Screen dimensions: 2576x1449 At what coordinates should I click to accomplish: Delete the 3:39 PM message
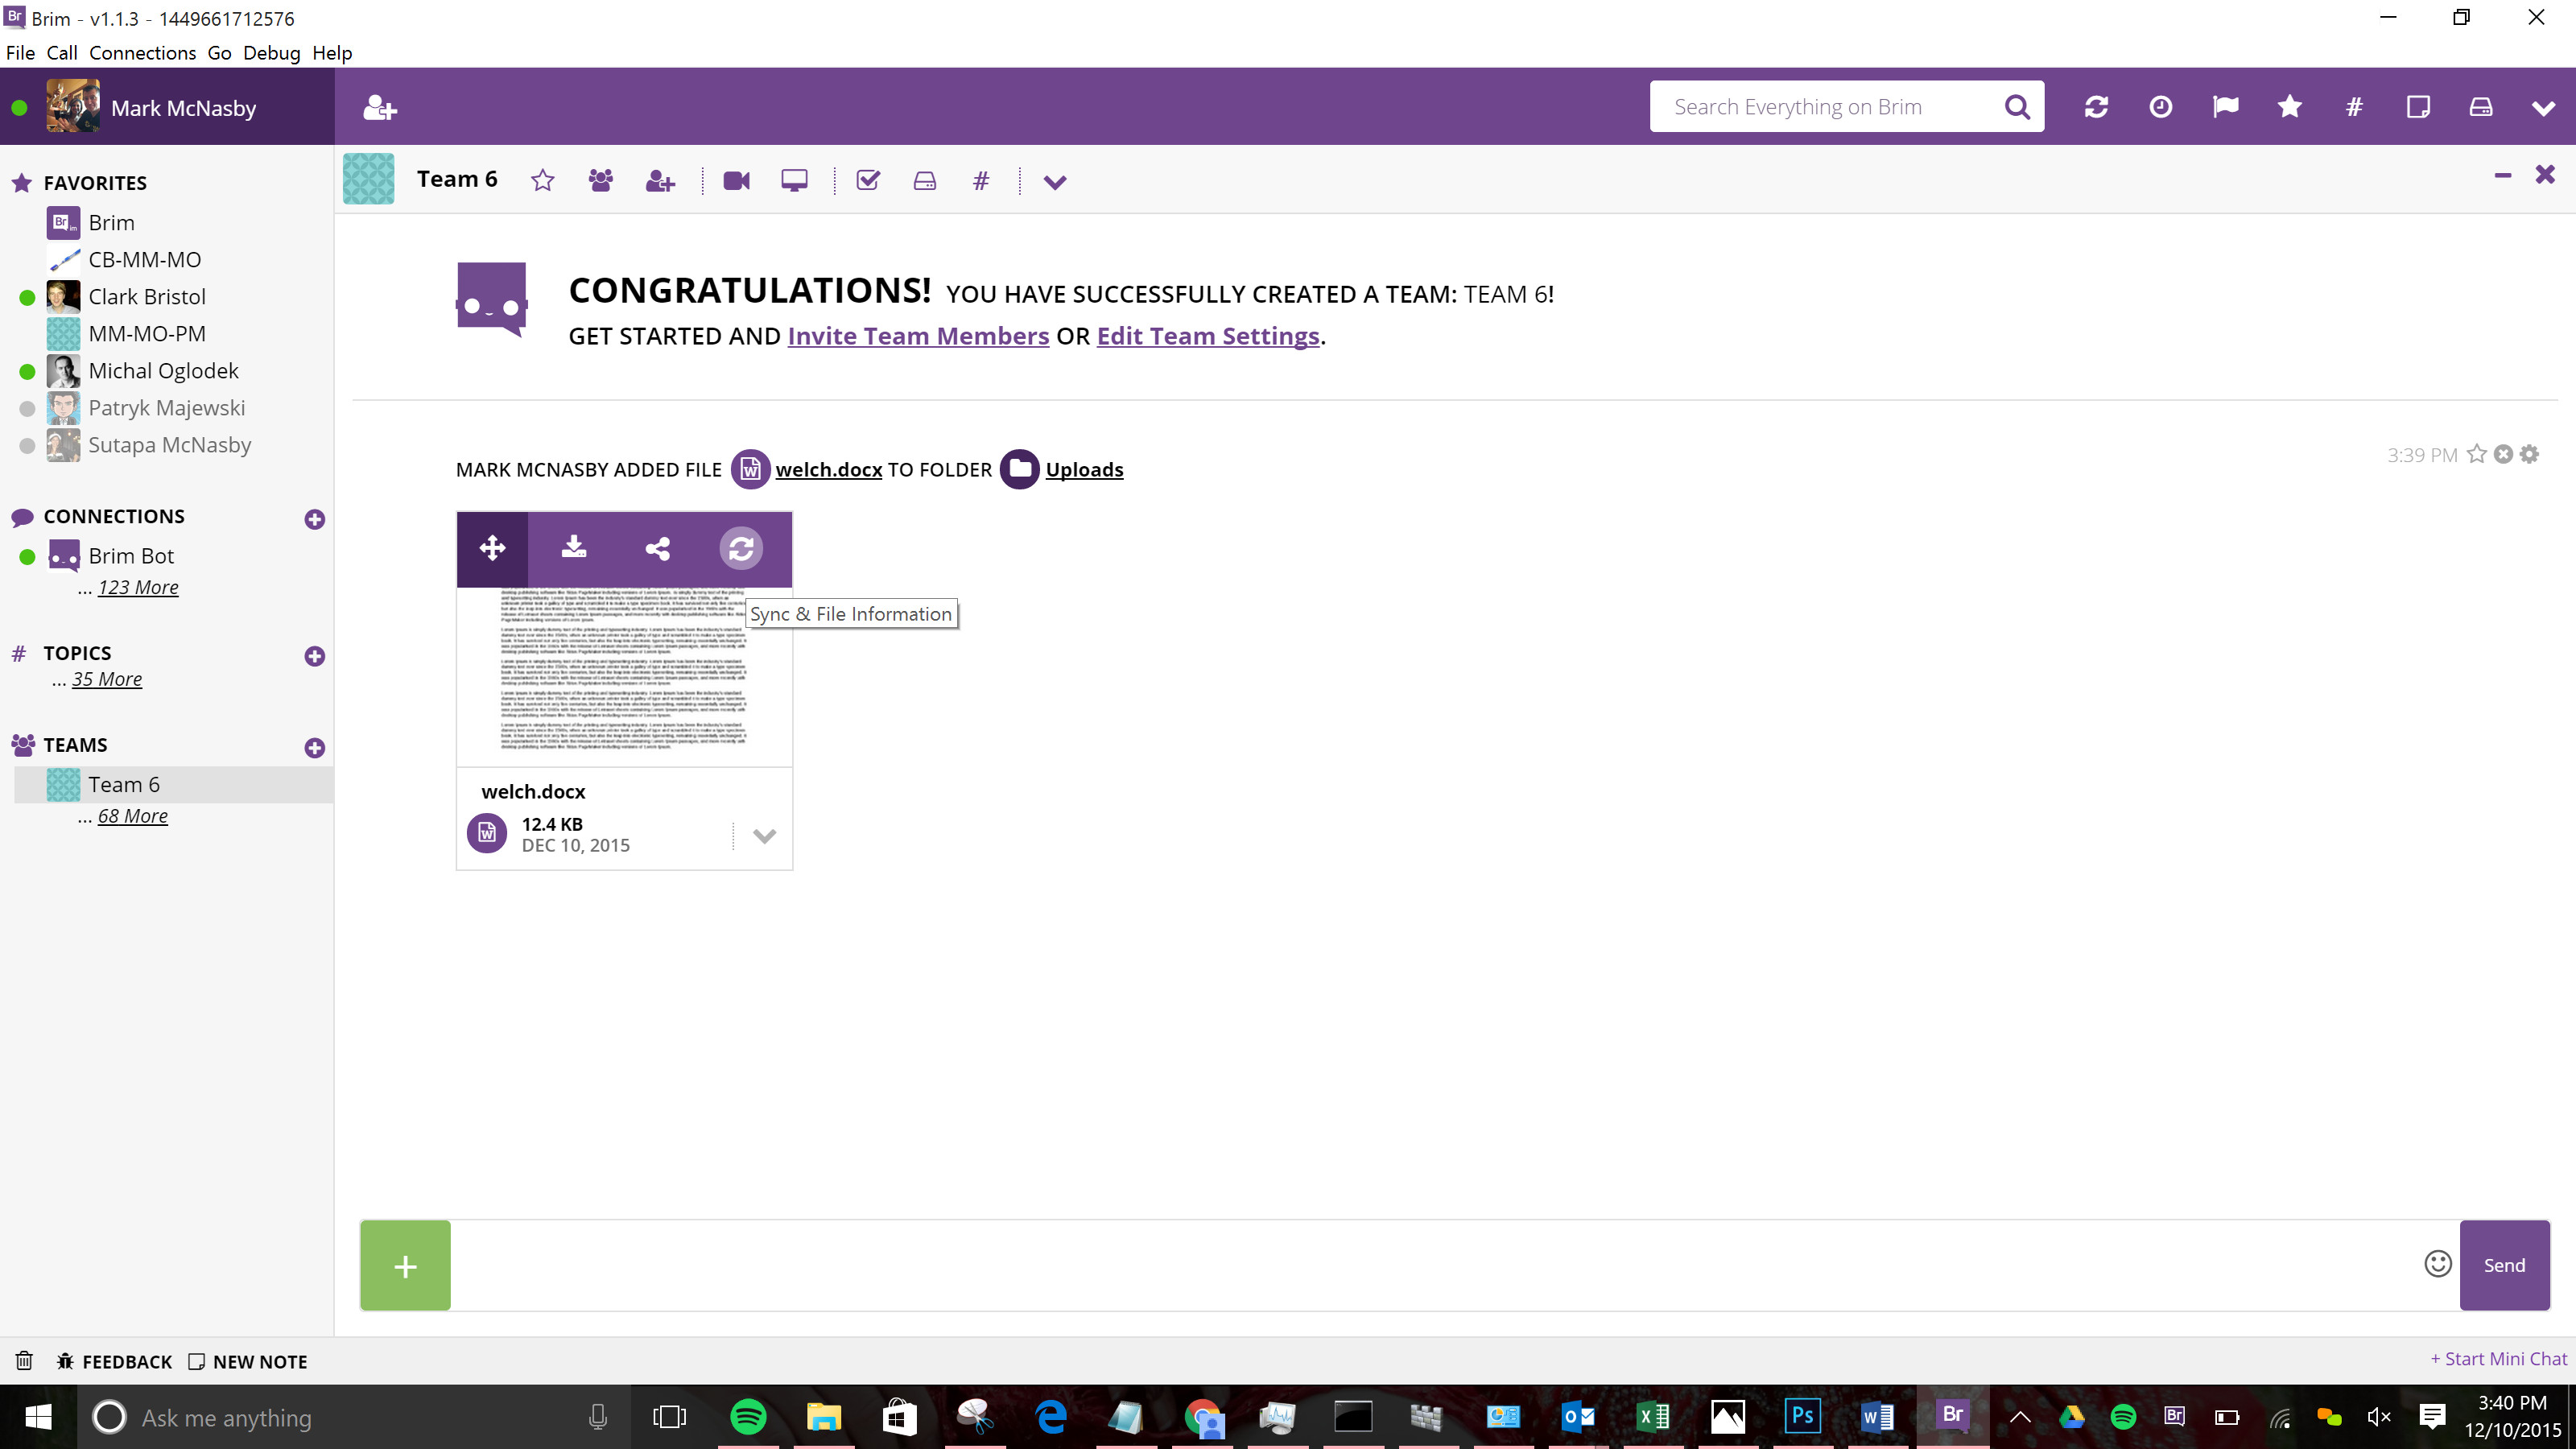[x=2503, y=455]
